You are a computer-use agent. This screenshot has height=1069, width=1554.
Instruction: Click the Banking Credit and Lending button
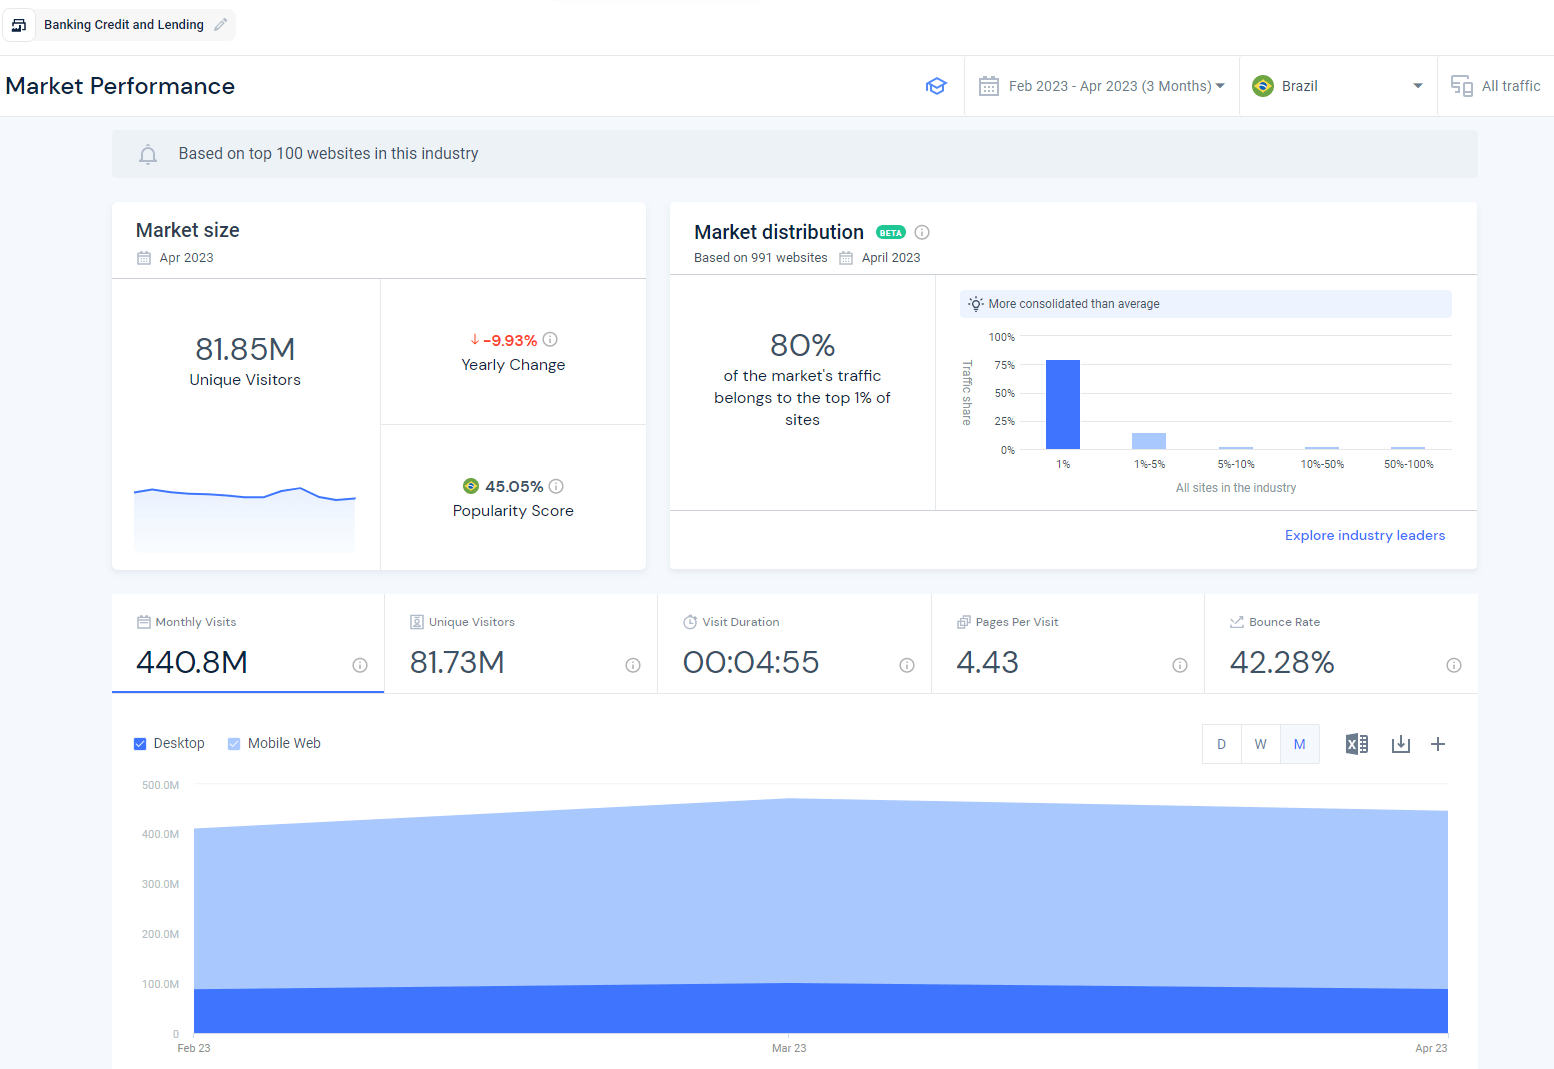pyautogui.click(x=123, y=25)
